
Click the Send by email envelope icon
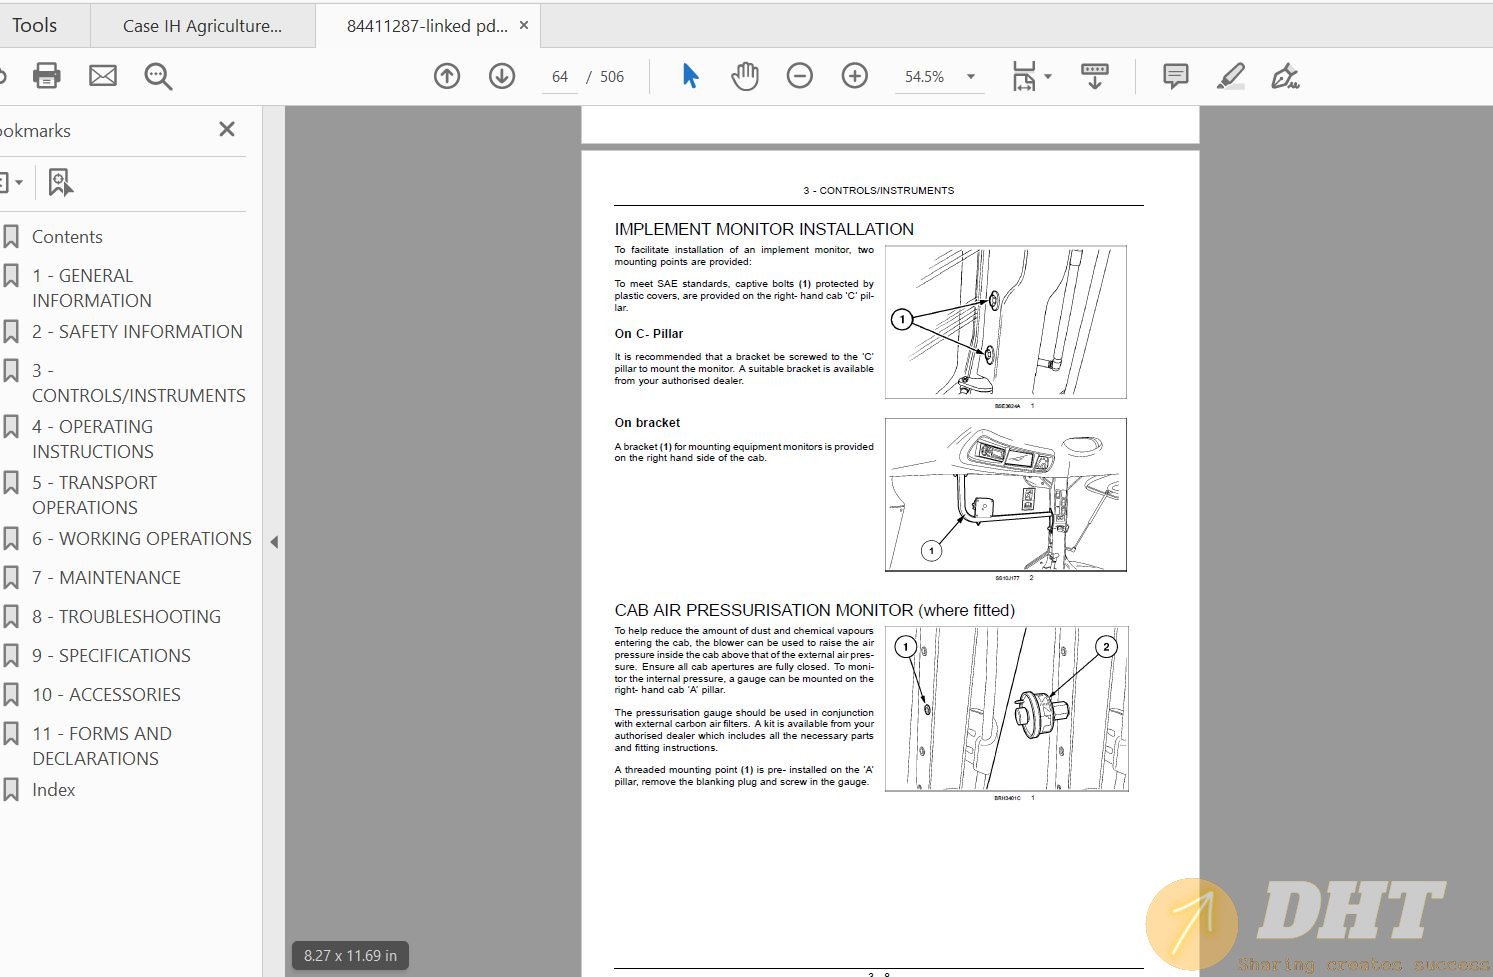(103, 76)
